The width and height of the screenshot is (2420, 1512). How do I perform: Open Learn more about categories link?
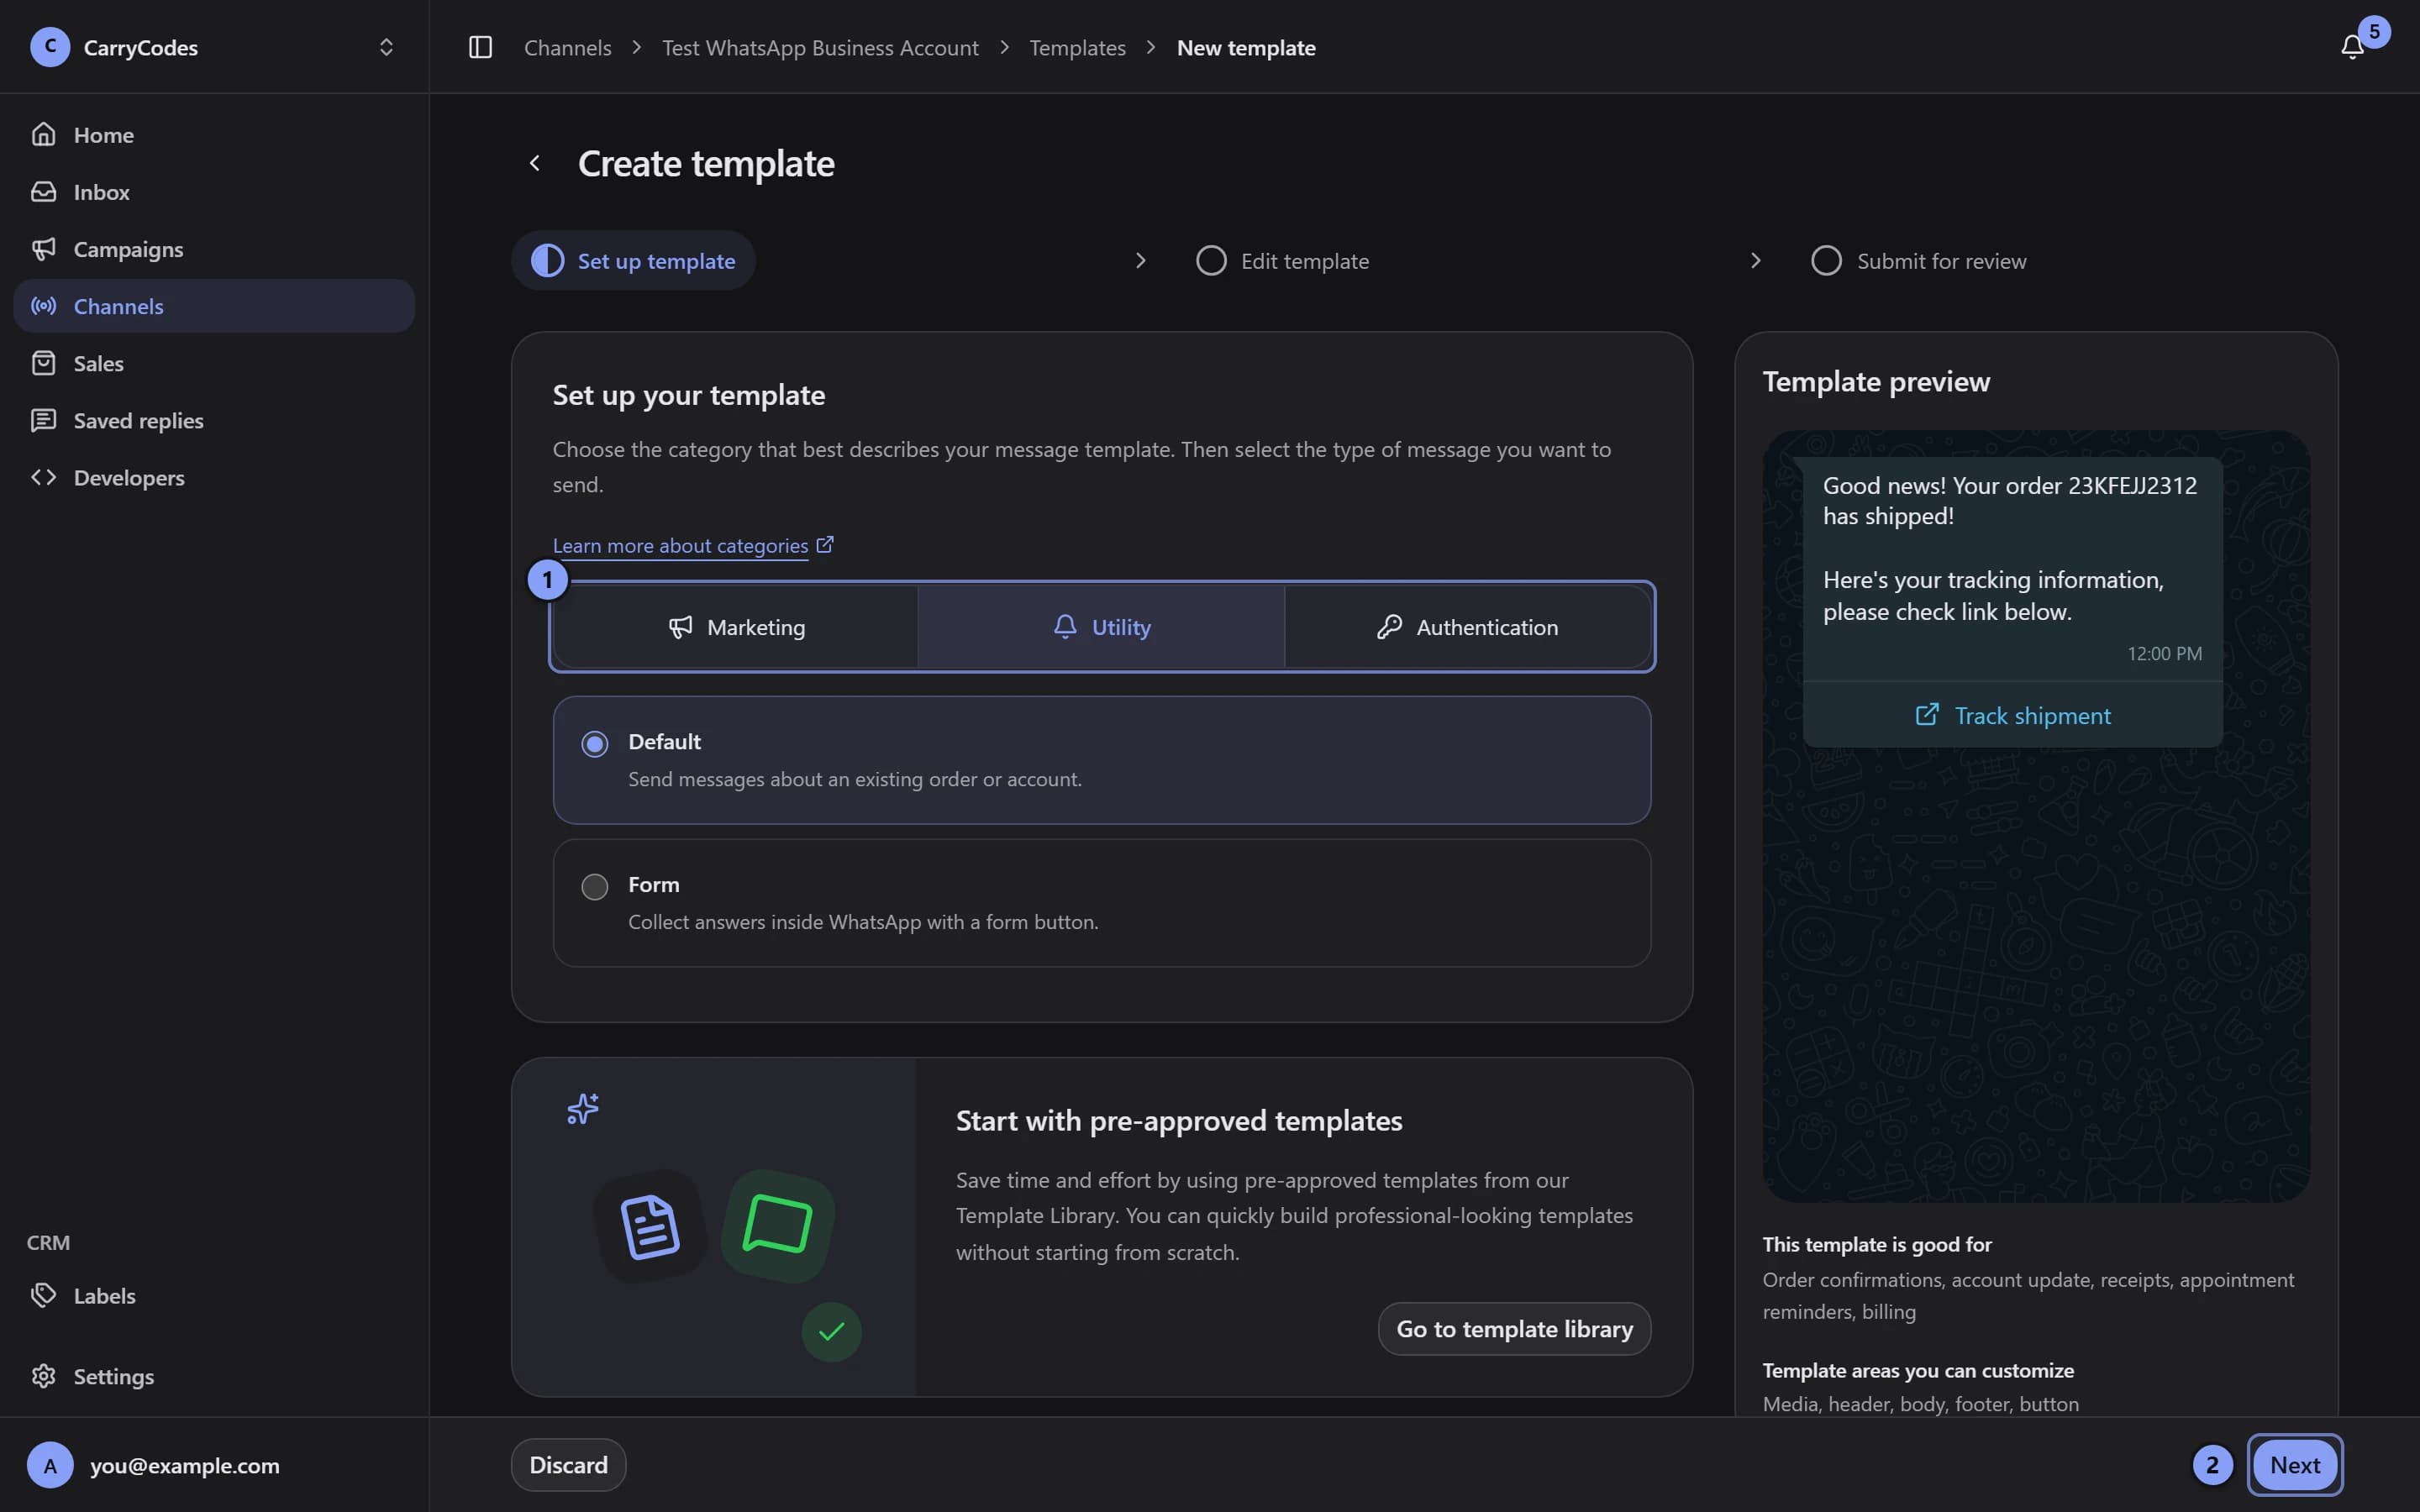point(680,545)
